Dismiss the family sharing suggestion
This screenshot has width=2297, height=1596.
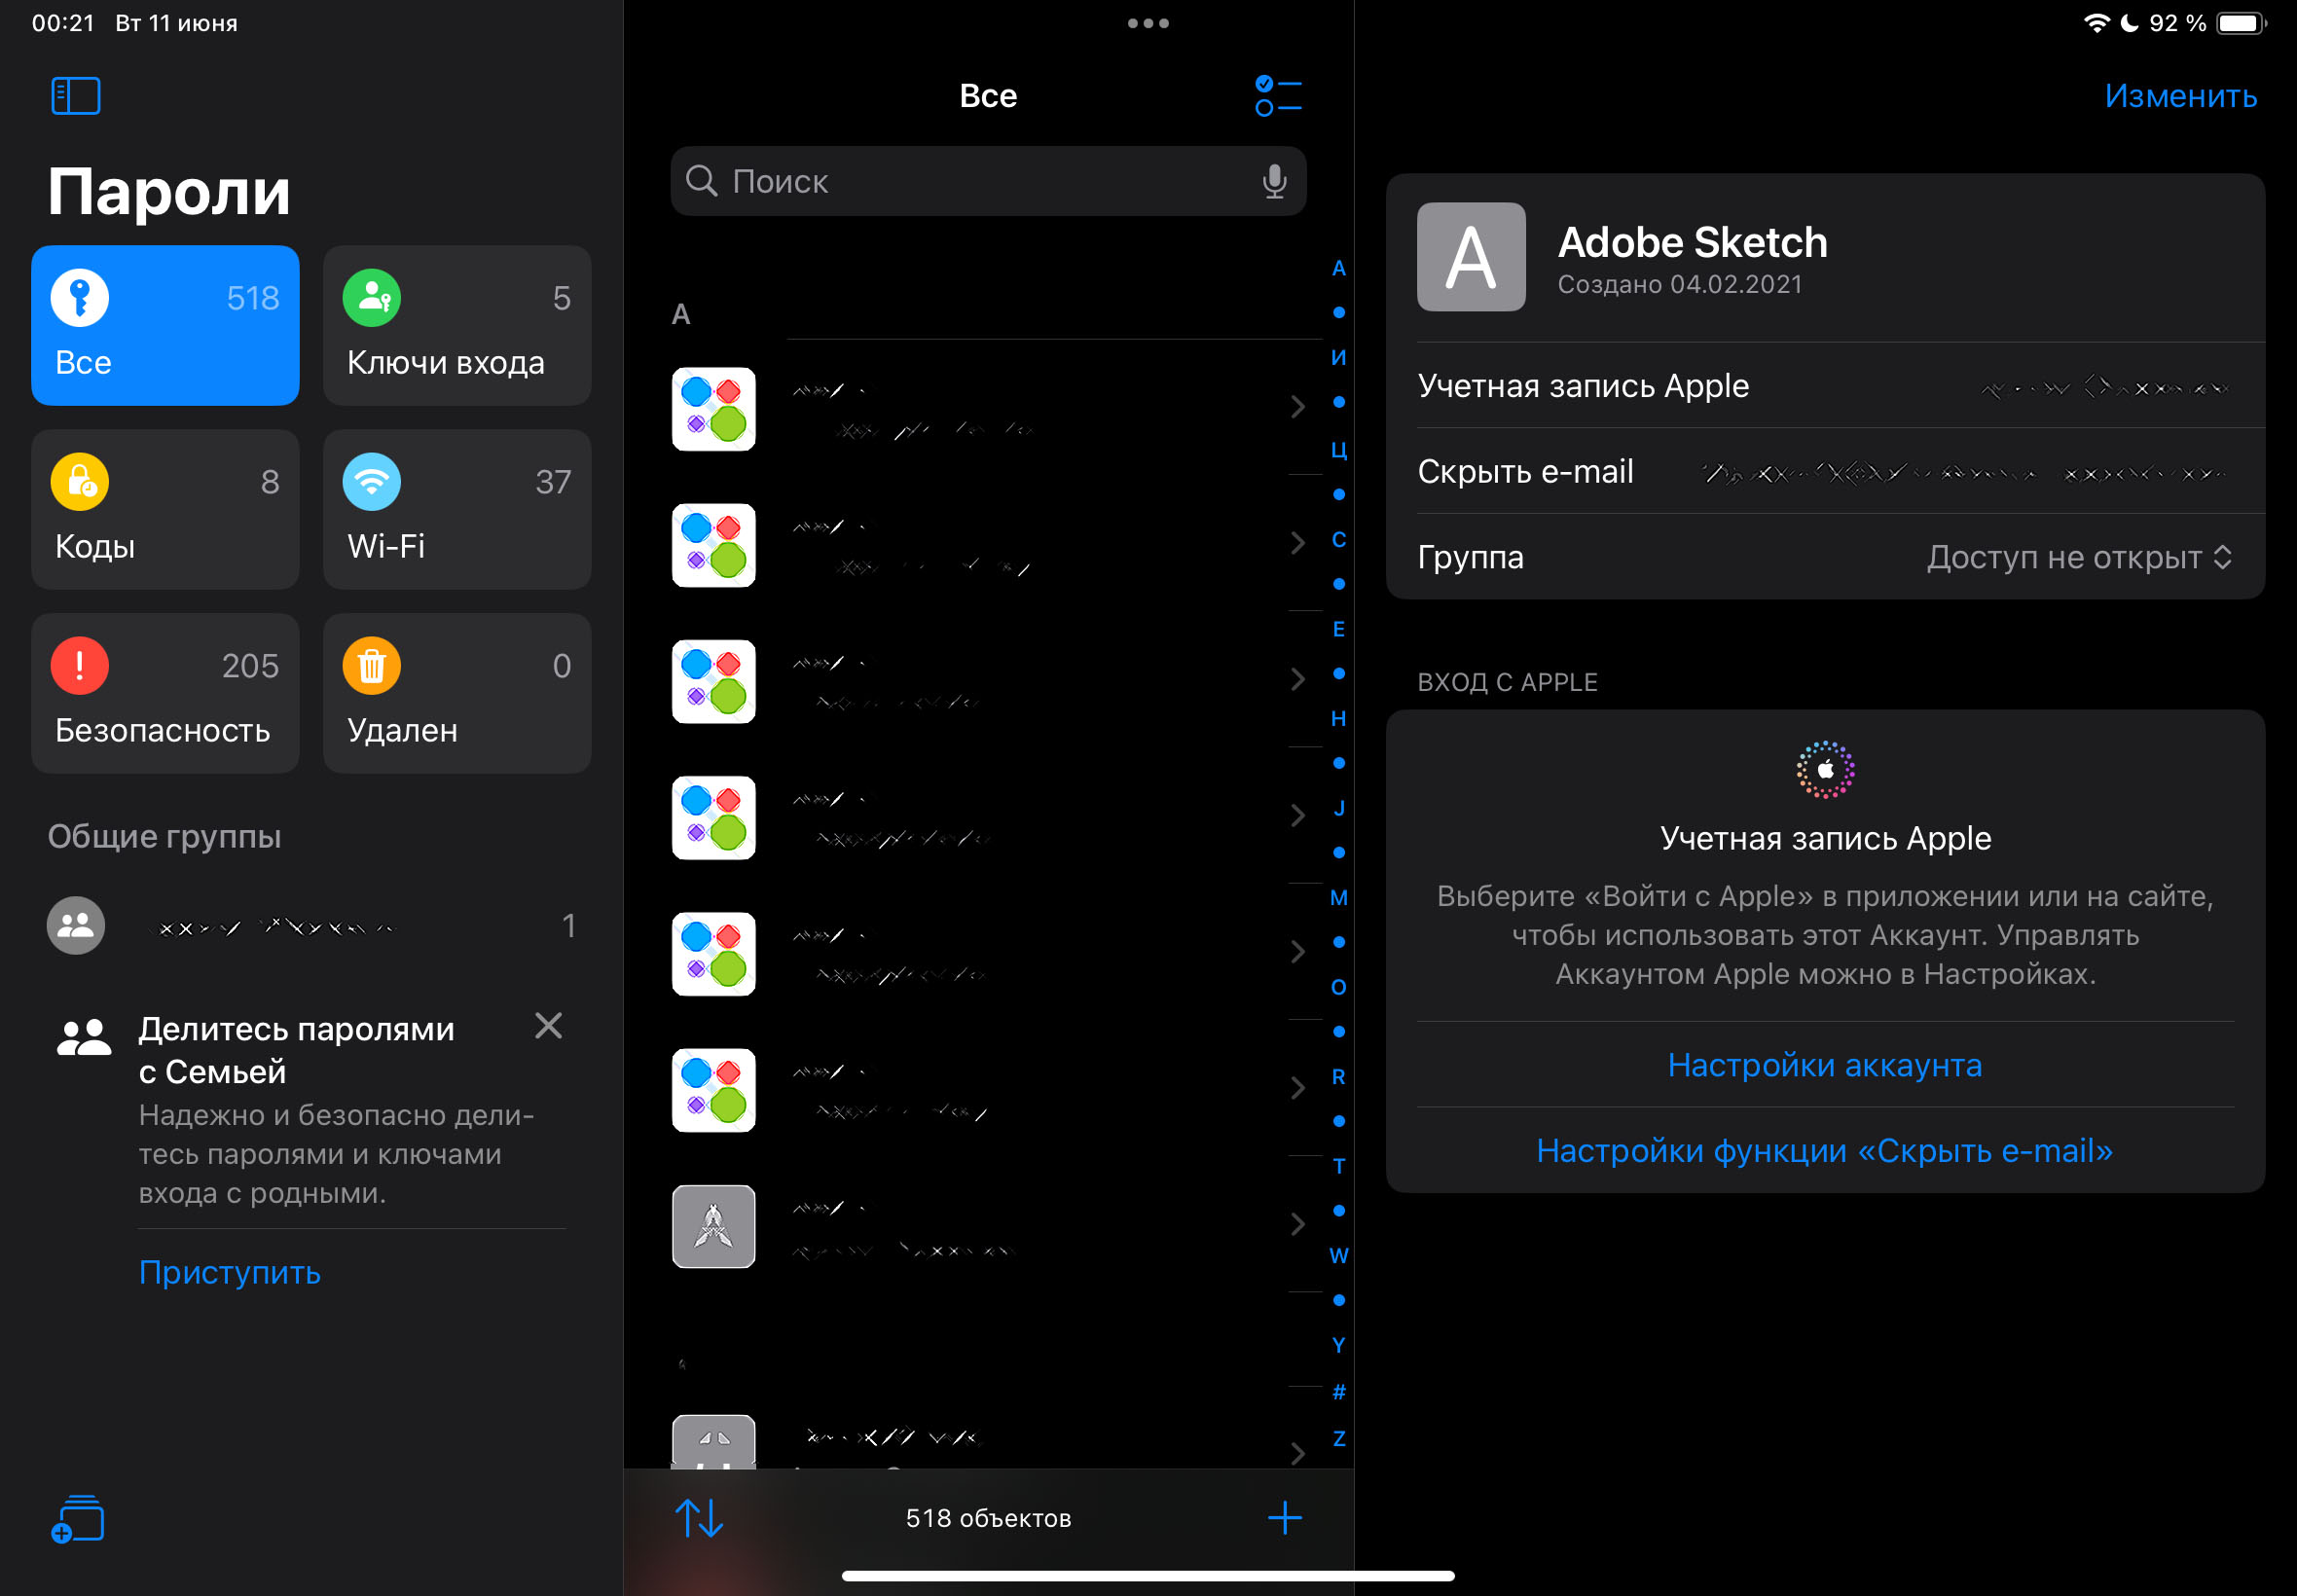[548, 1025]
